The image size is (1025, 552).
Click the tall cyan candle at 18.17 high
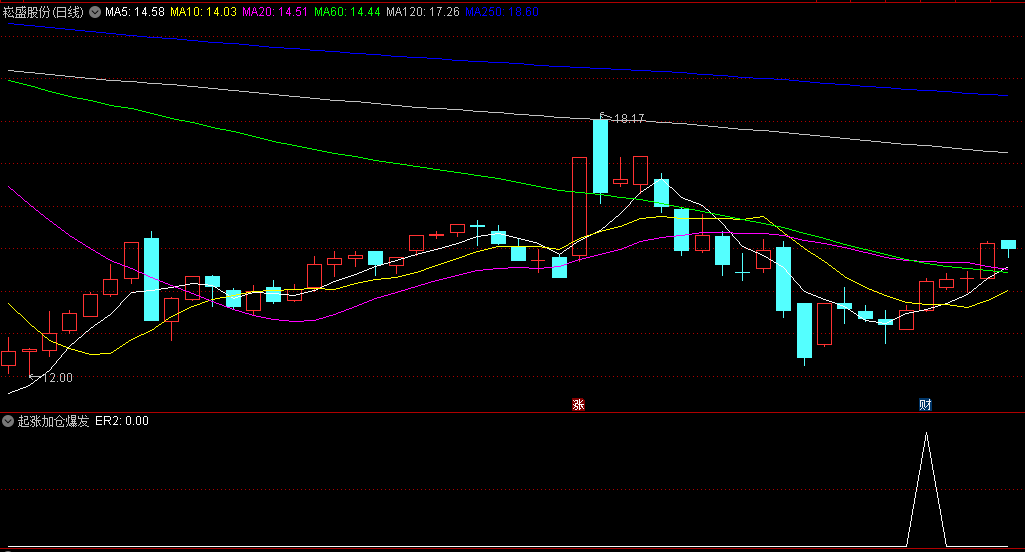pos(600,156)
